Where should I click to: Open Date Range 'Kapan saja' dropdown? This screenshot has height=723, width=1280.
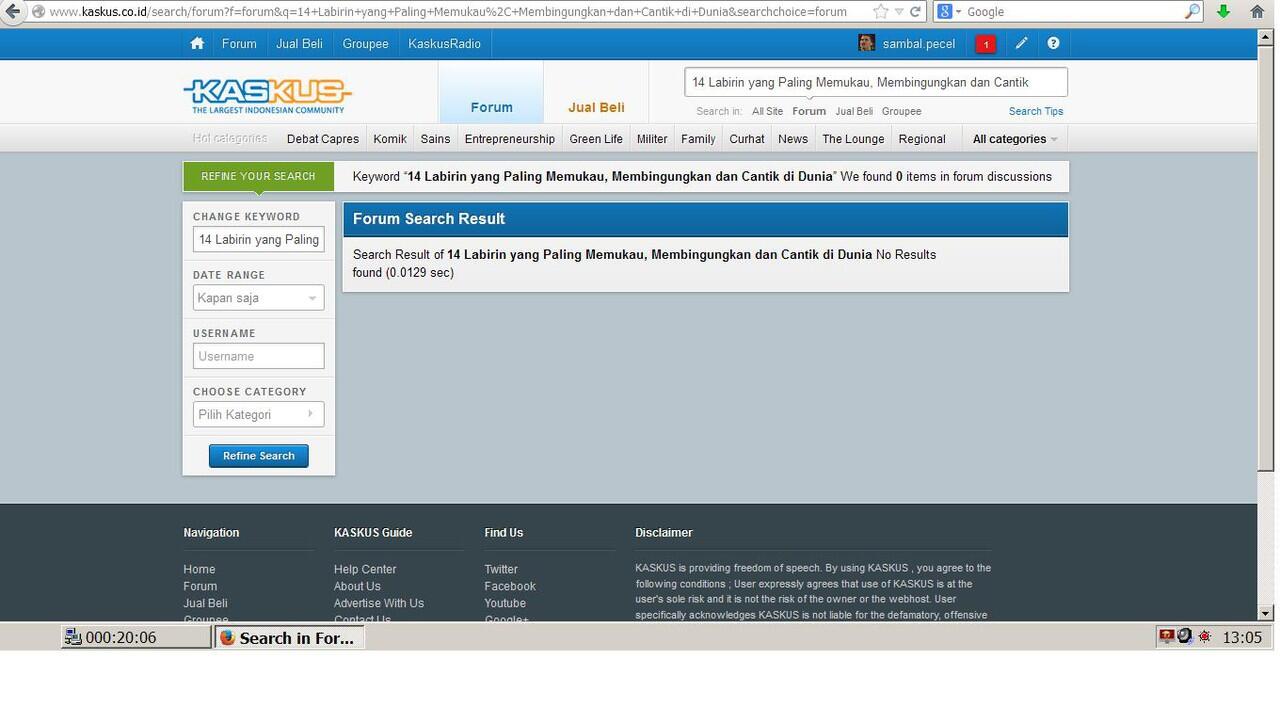[x=258, y=298]
